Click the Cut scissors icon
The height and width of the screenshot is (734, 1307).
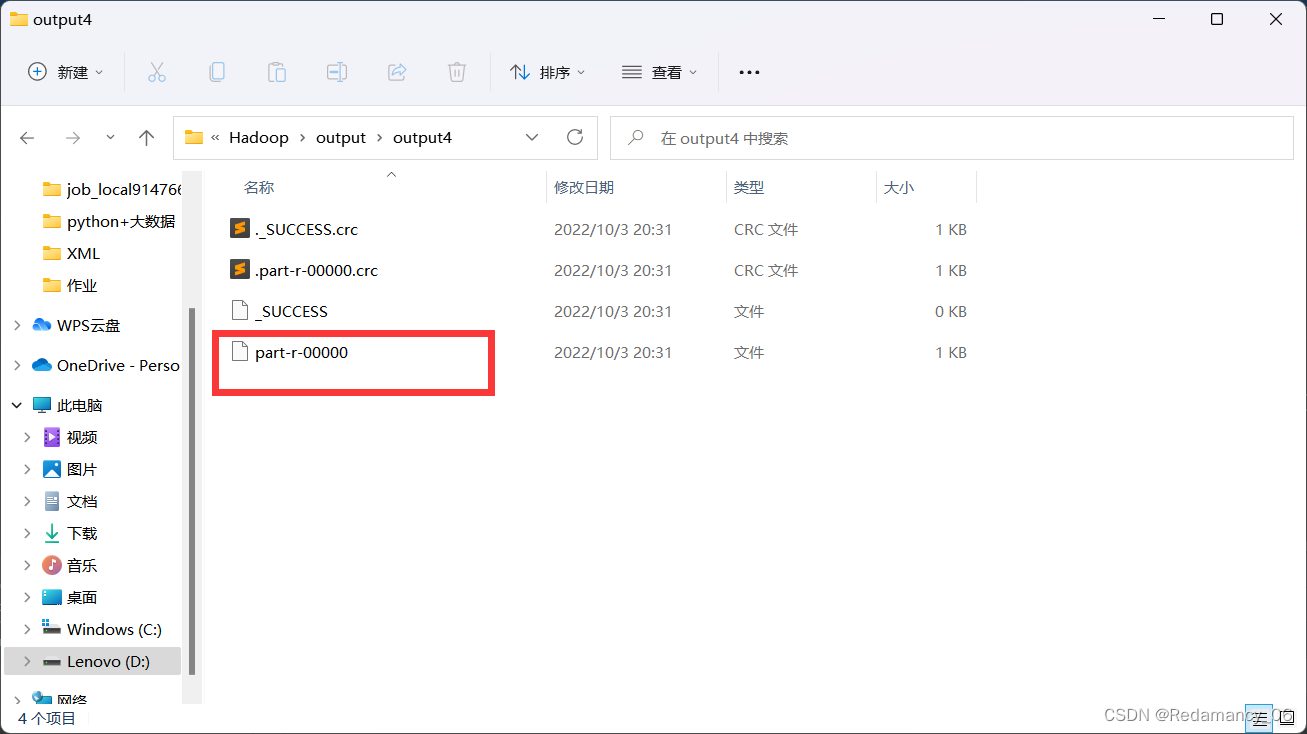click(156, 72)
